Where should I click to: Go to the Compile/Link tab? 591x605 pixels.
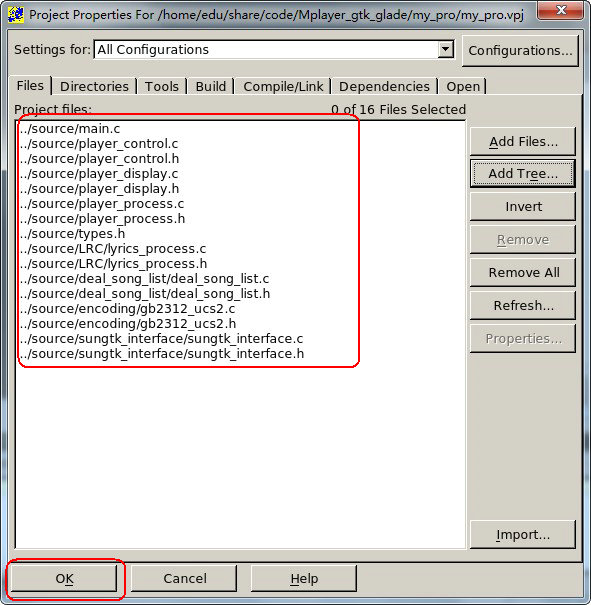point(283,86)
